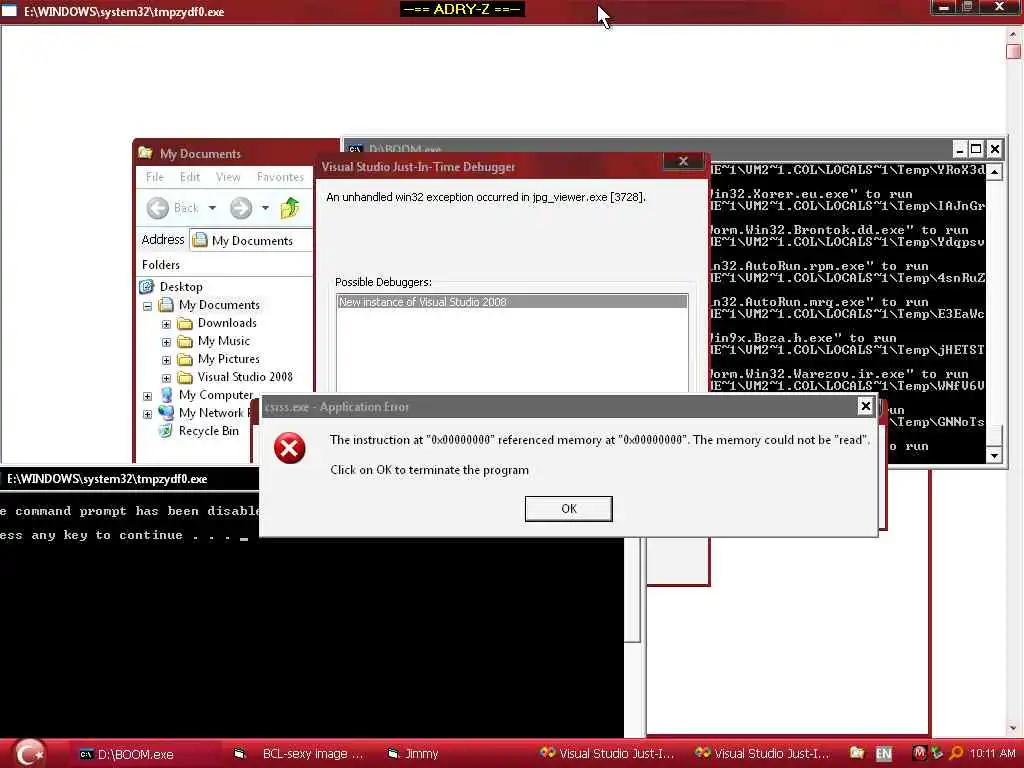1024x768 pixels.
Task: Open View menu in My Documents window
Action: pos(228,177)
